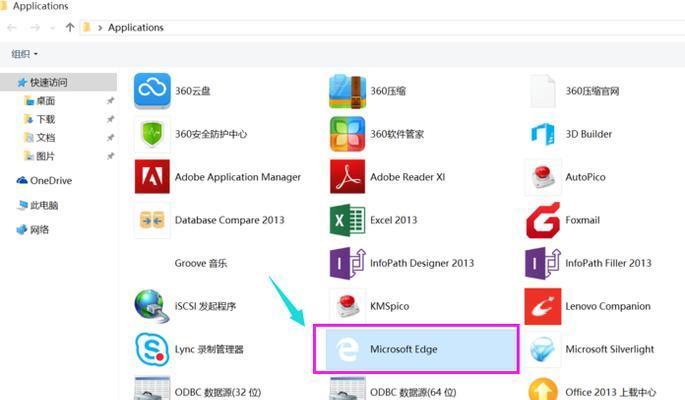
Task: Click Applications in the address bar
Action: coord(136,28)
